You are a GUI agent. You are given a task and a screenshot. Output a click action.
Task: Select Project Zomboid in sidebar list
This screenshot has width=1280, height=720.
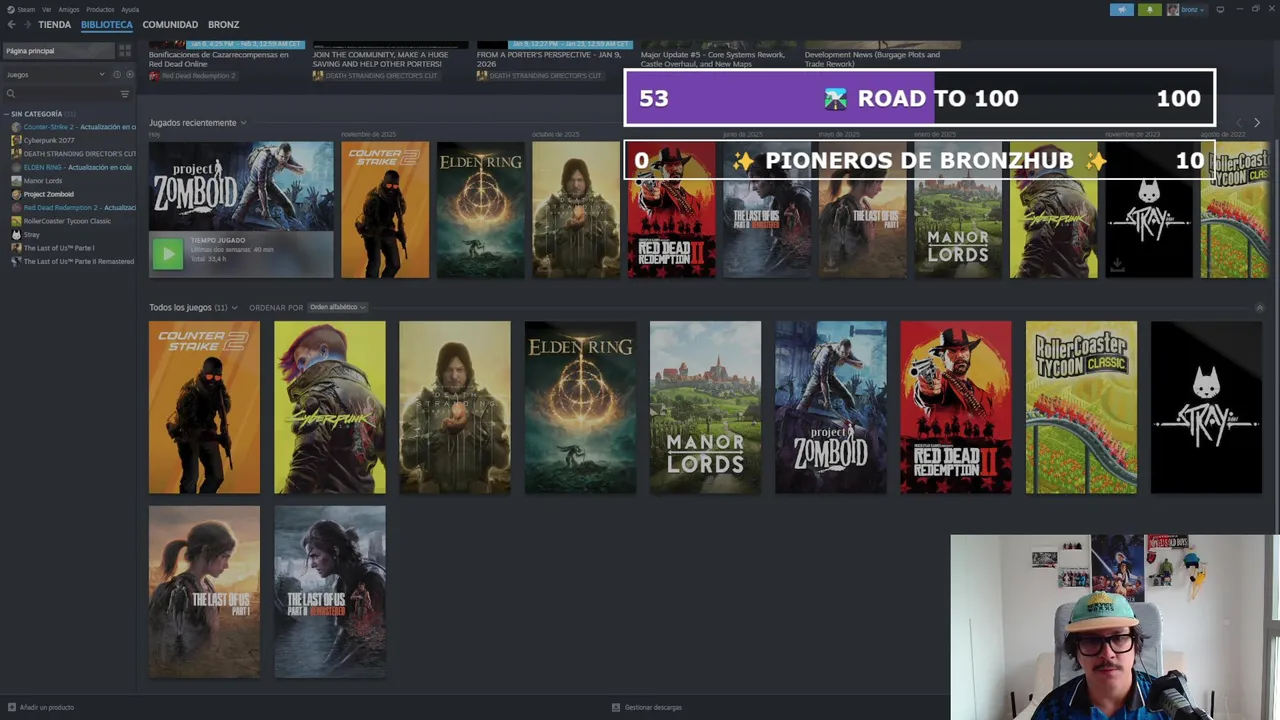(x=49, y=194)
